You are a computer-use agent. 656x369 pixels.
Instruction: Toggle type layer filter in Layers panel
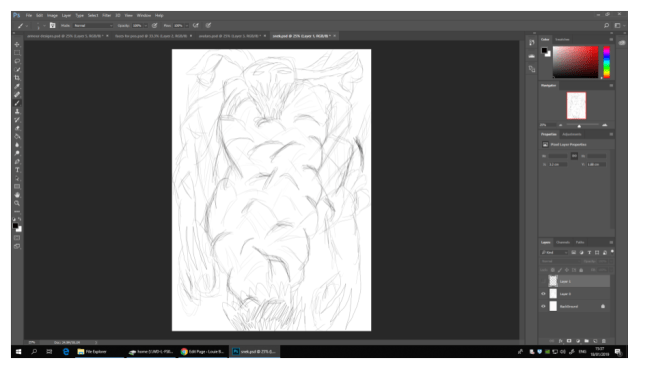coord(589,252)
